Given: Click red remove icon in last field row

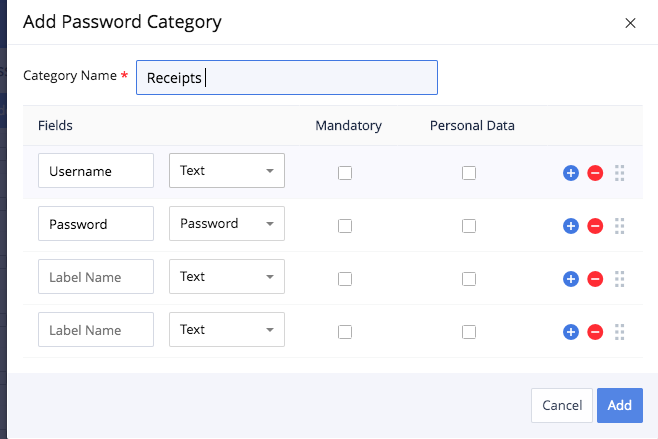Looking at the screenshot, I should click(x=594, y=331).
